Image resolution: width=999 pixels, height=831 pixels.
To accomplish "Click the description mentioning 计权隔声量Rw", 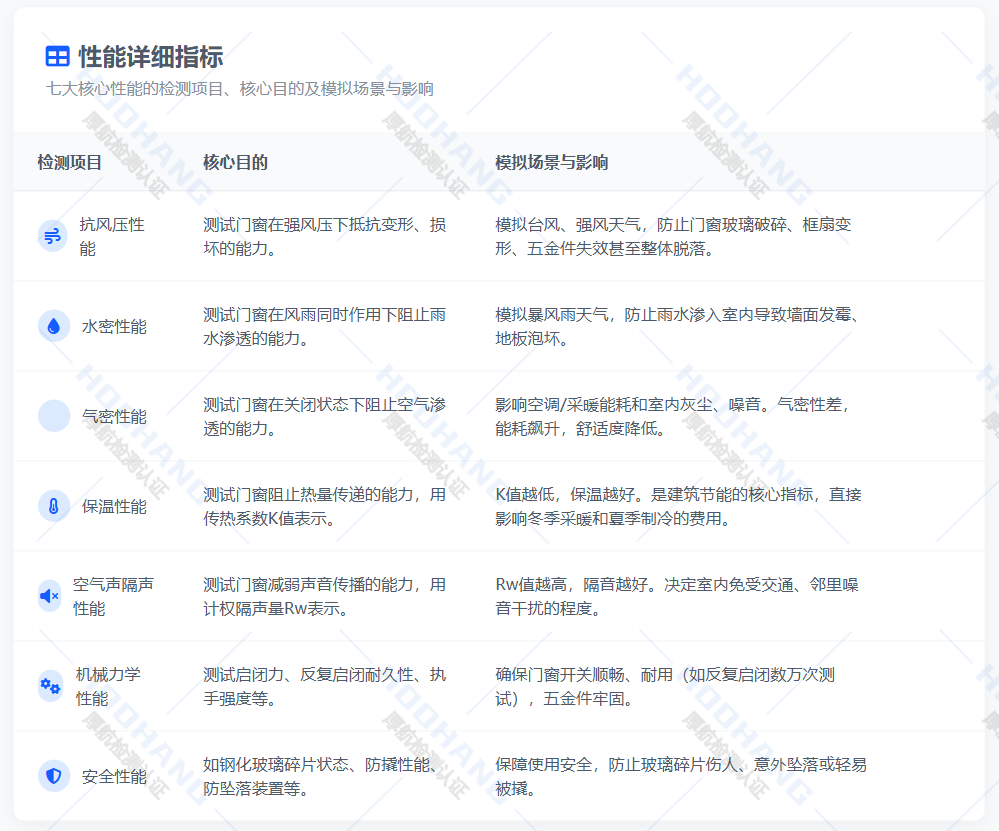I will (324, 596).
